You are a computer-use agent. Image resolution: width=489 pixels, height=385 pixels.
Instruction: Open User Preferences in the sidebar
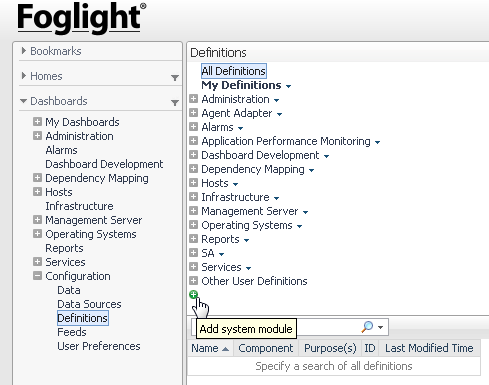[99, 346]
